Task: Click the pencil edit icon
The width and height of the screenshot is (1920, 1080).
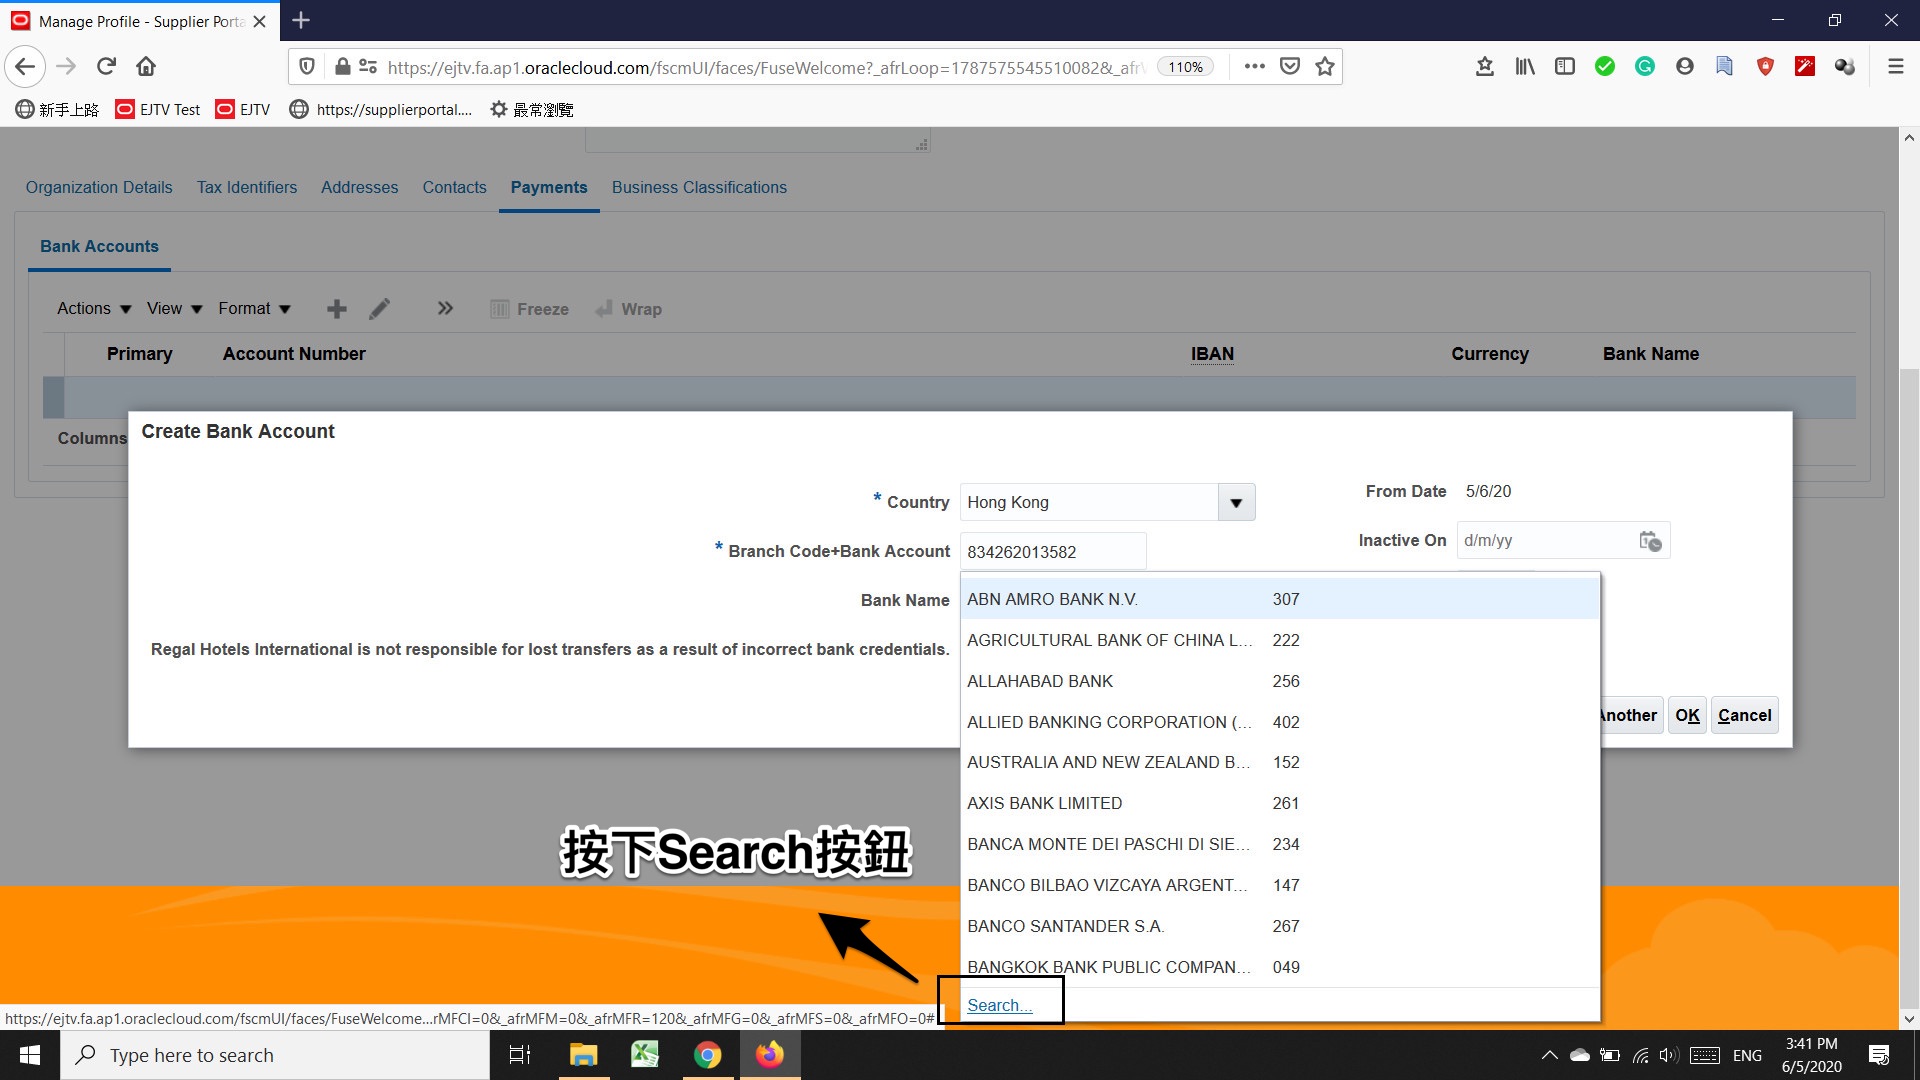Action: click(379, 309)
